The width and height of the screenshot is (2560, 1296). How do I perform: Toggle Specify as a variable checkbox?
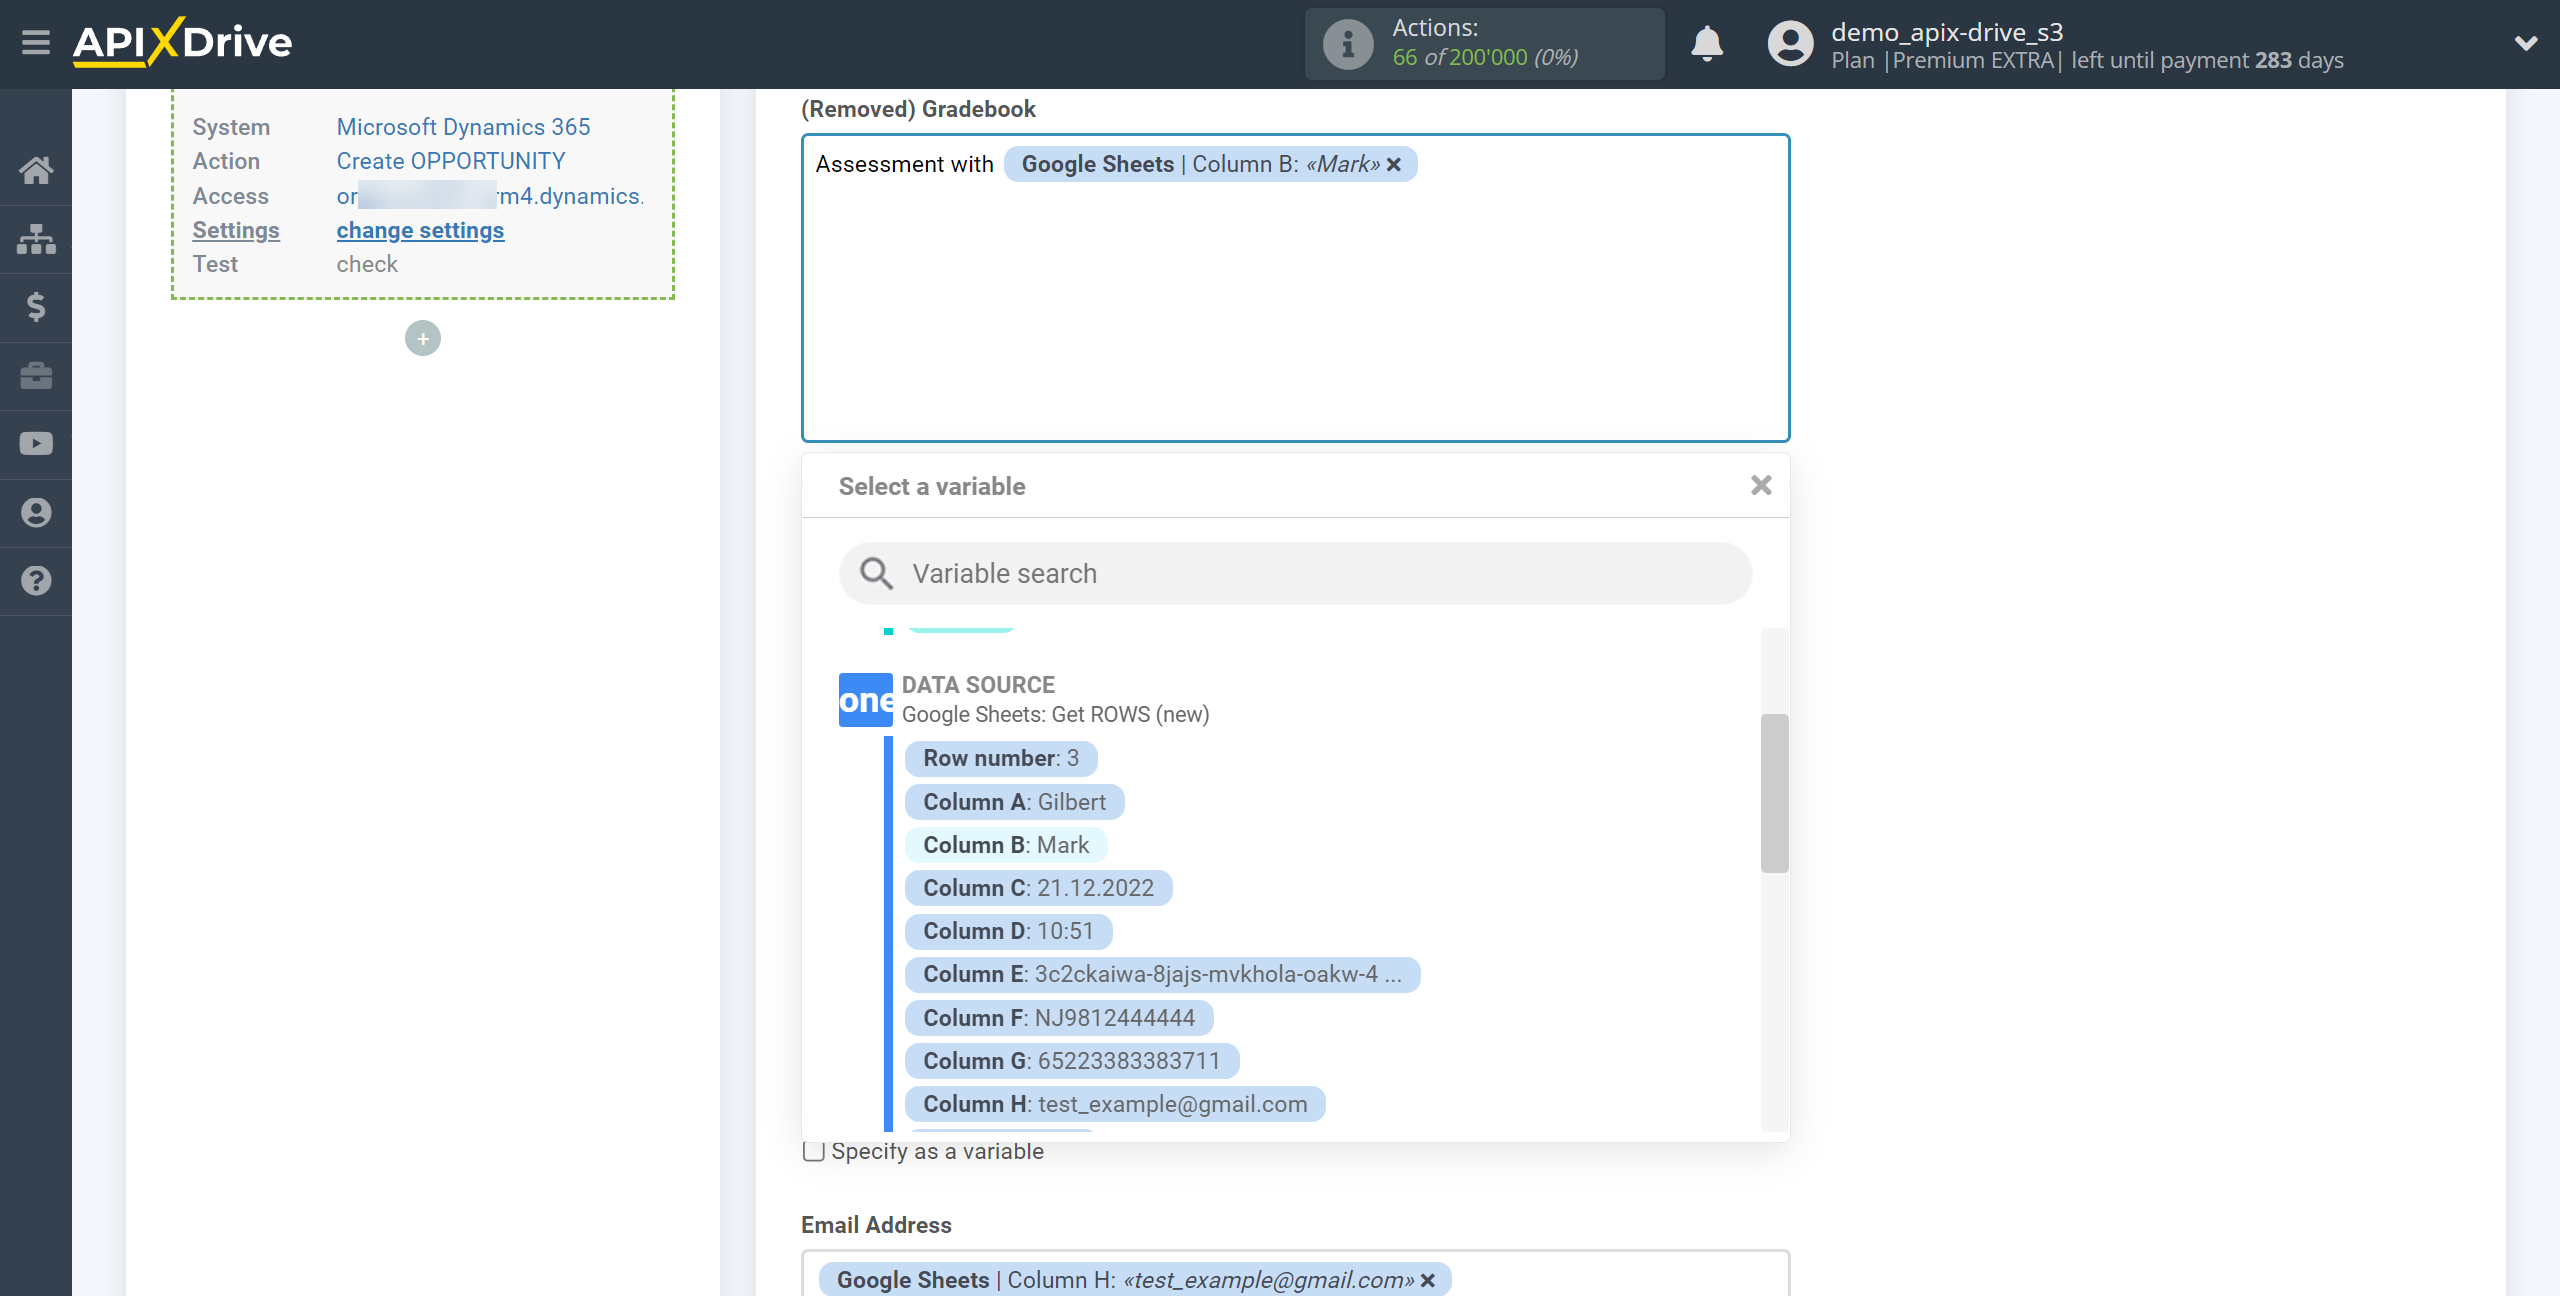[x=814, y=1152]
